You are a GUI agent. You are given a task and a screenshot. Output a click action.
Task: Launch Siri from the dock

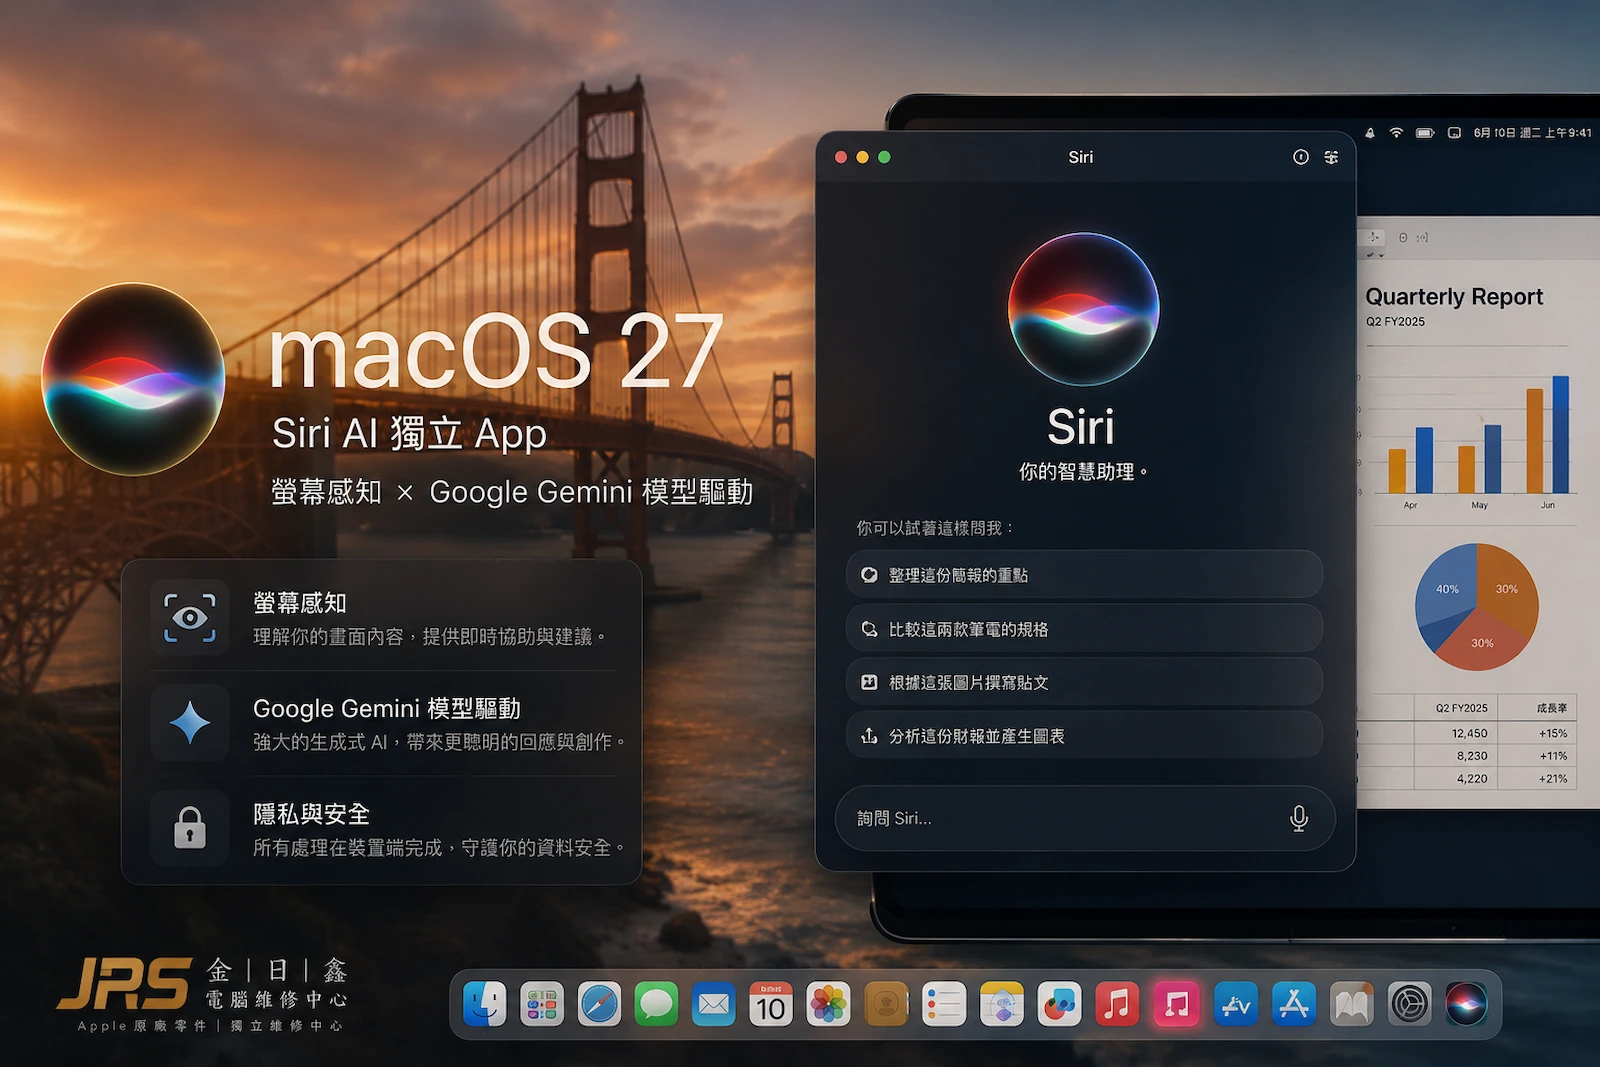(1466, 1004)
